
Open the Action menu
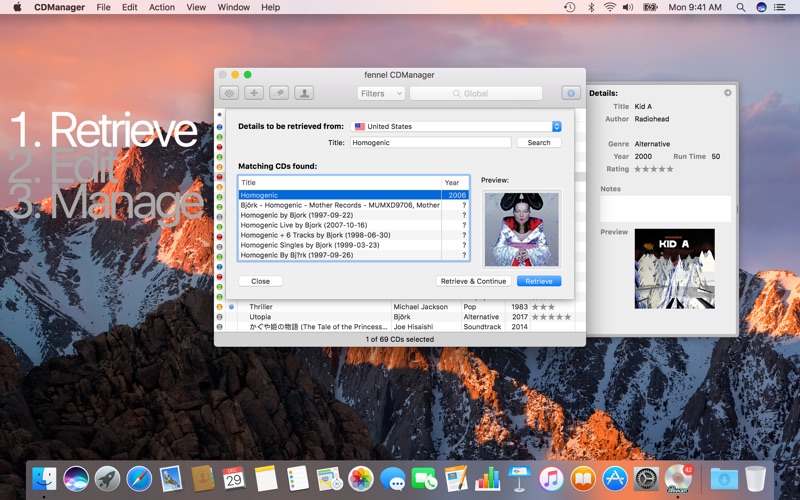click(162, 7)
